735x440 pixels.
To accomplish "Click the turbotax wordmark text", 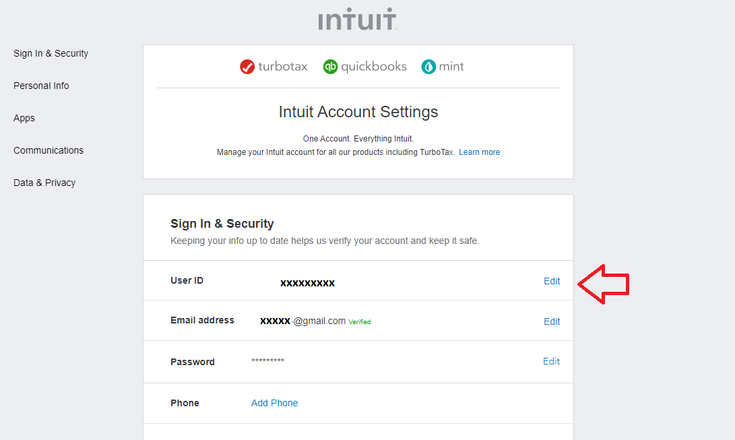I will click(283, 67).
